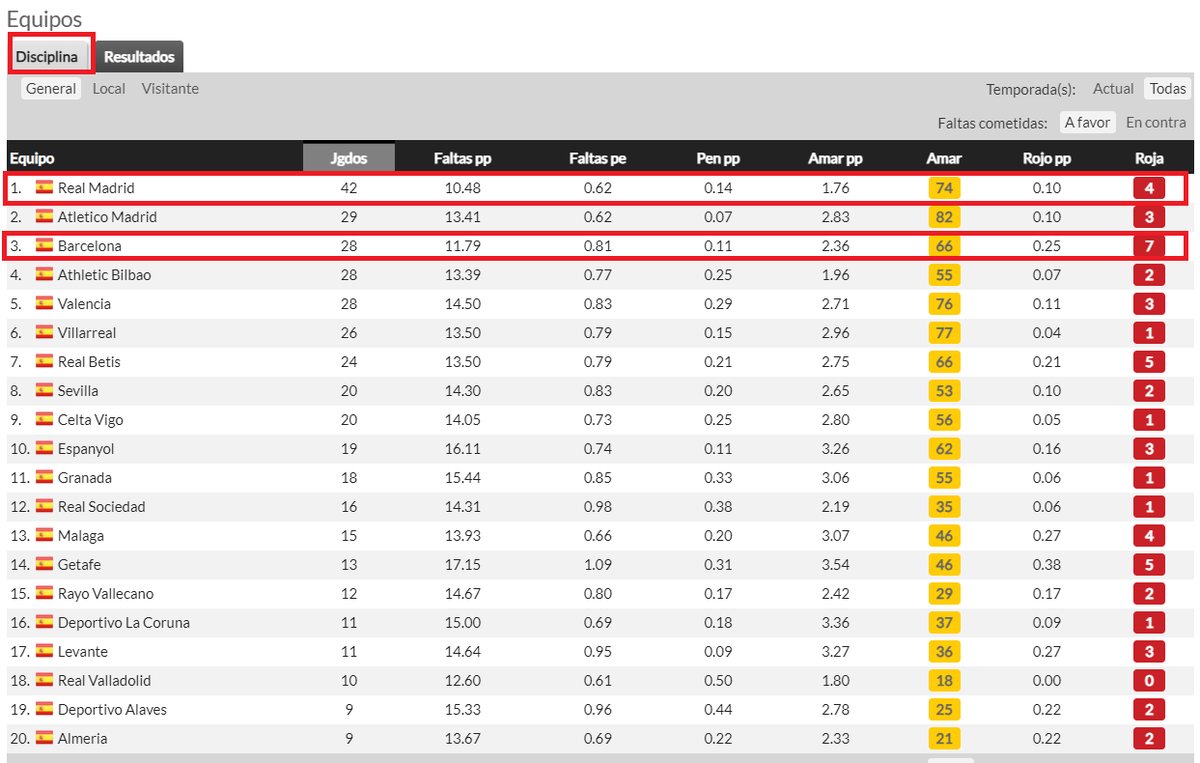Image resolution: width=1200 pixels, height=763 pixels.
Task: Click Atletico Madrid yellow card badge 82
Action: pos(944,217)
